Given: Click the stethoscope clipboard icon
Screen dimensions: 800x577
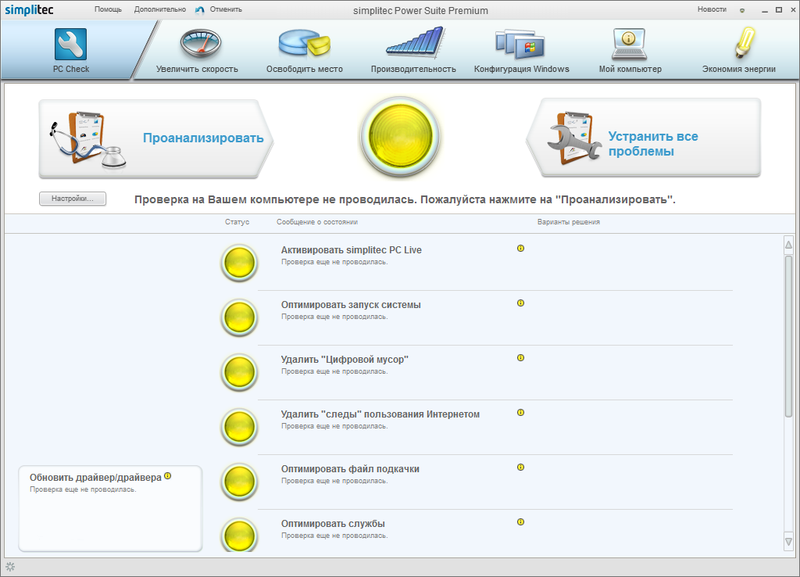Looking at the screenshot, I should (87, 139).
